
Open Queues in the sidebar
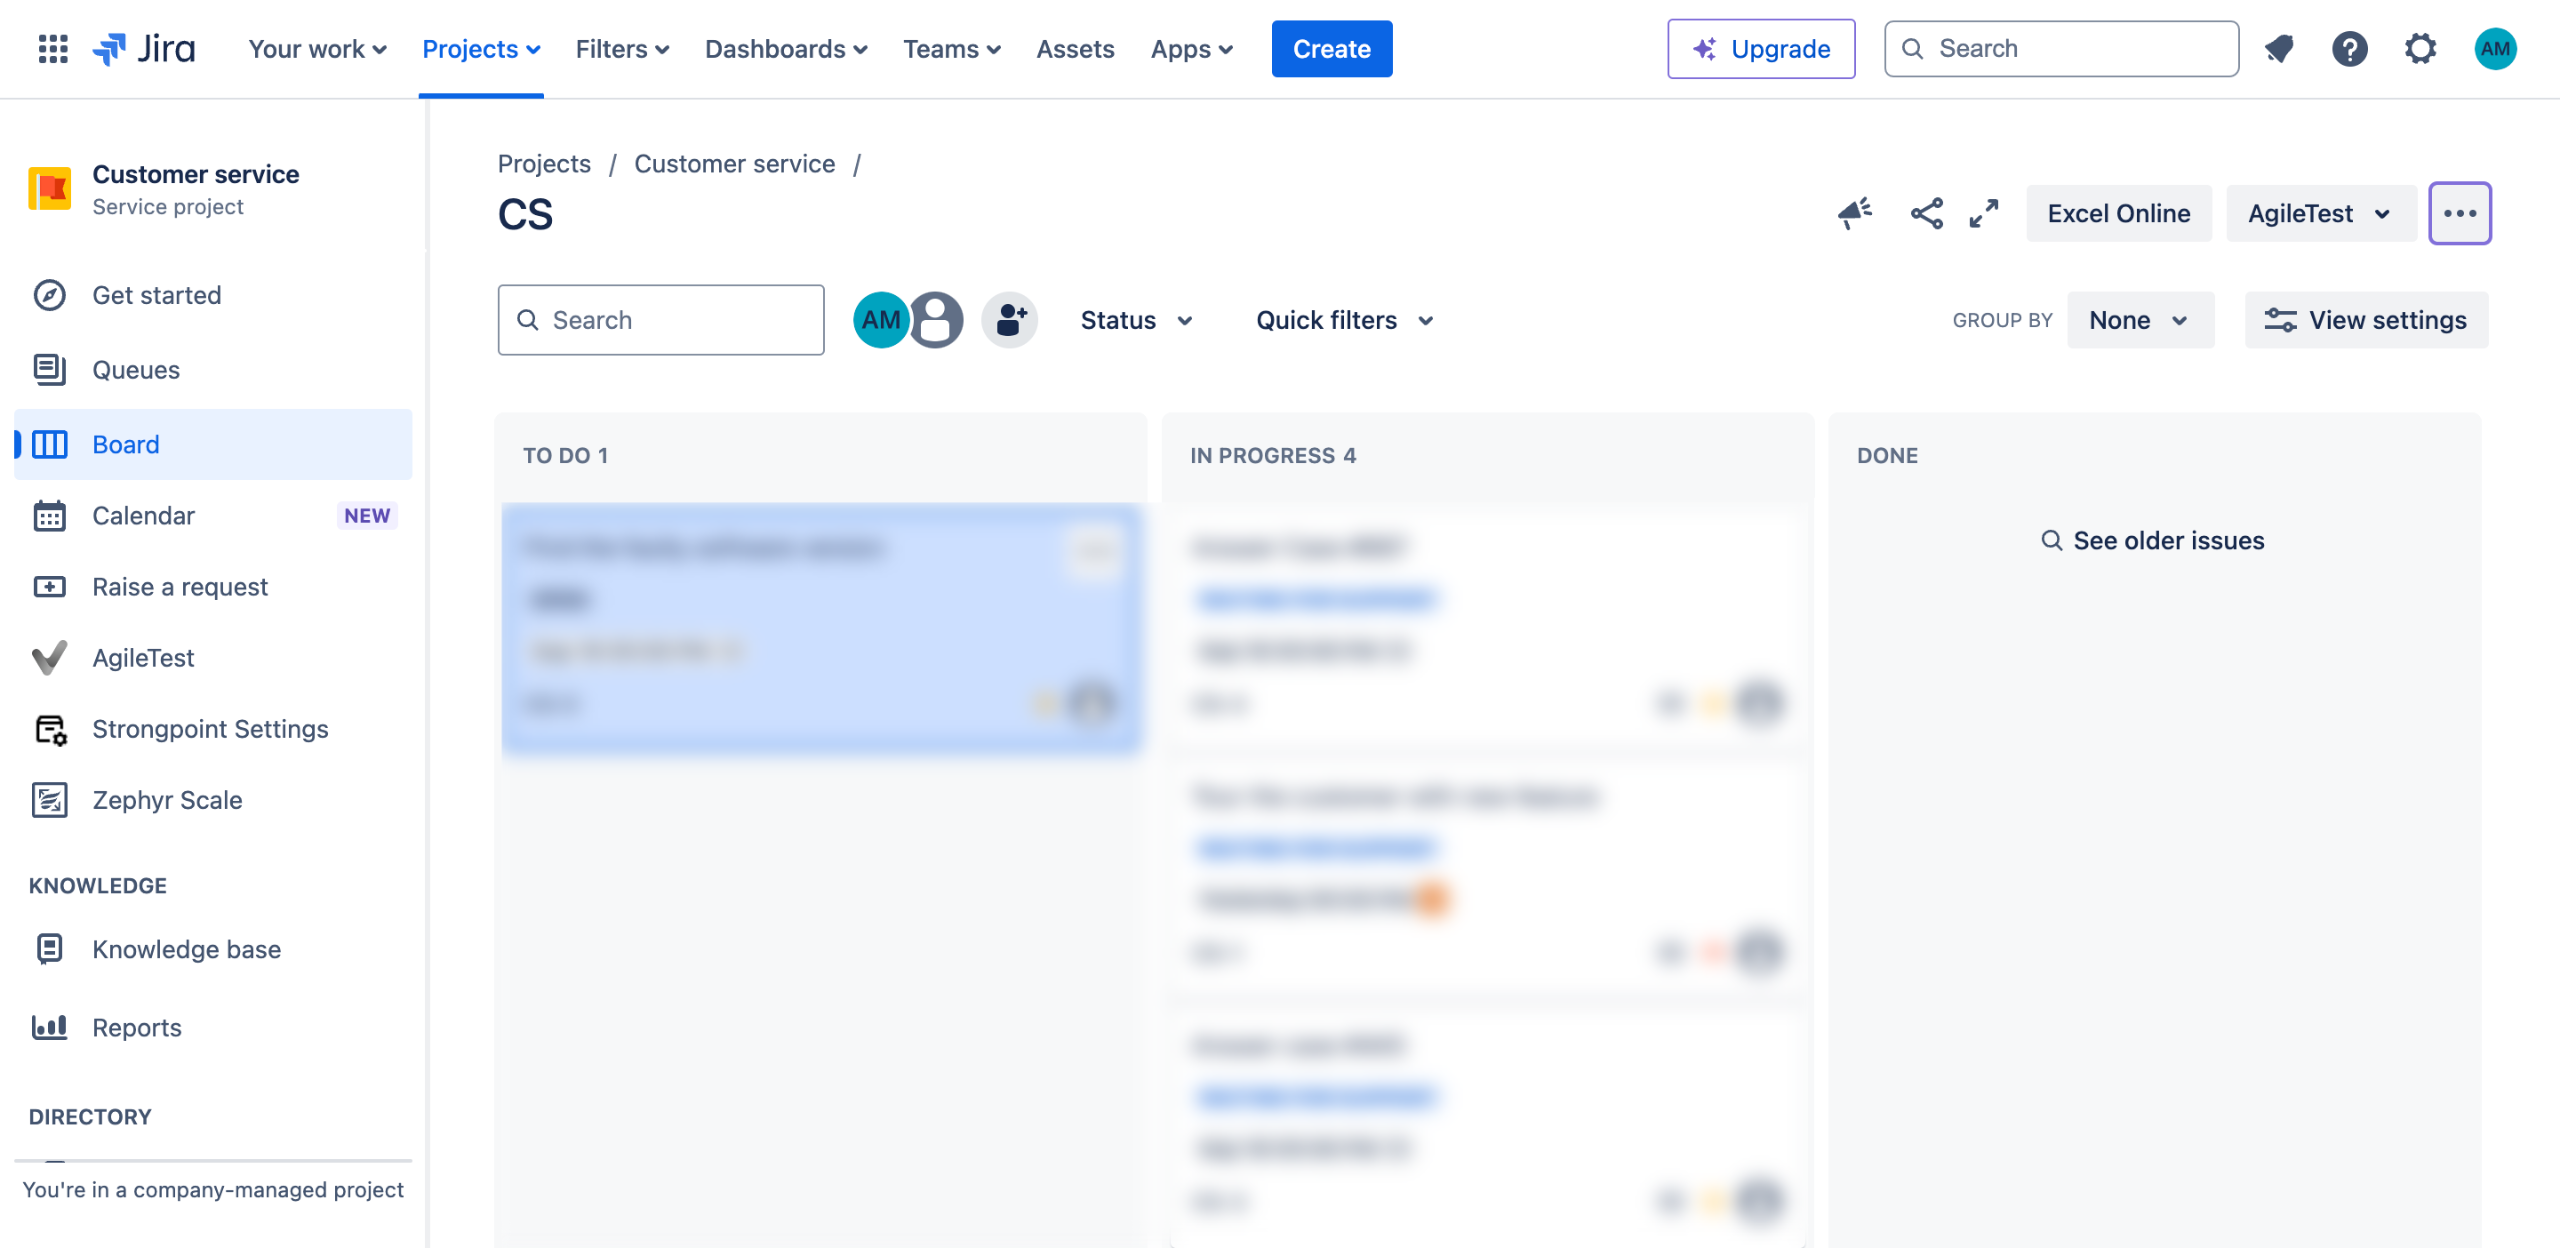pos(136,370)
